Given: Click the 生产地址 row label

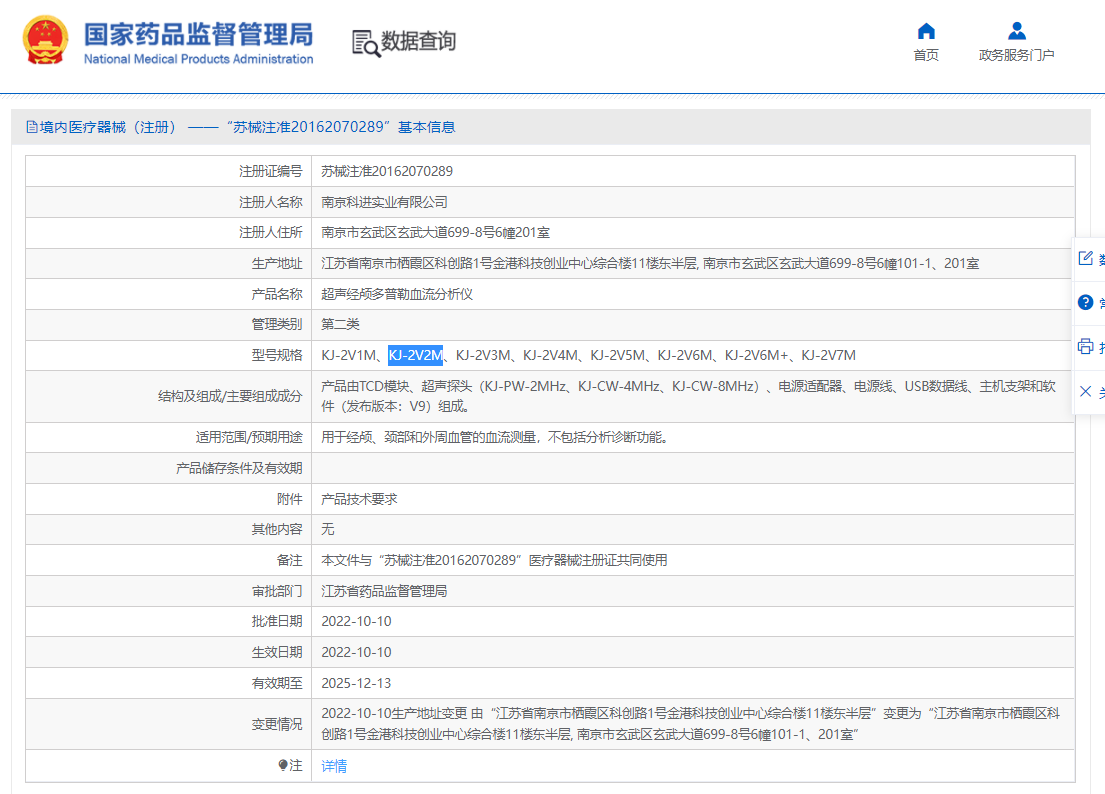Looking at the screenshot, I should point(277,263).
